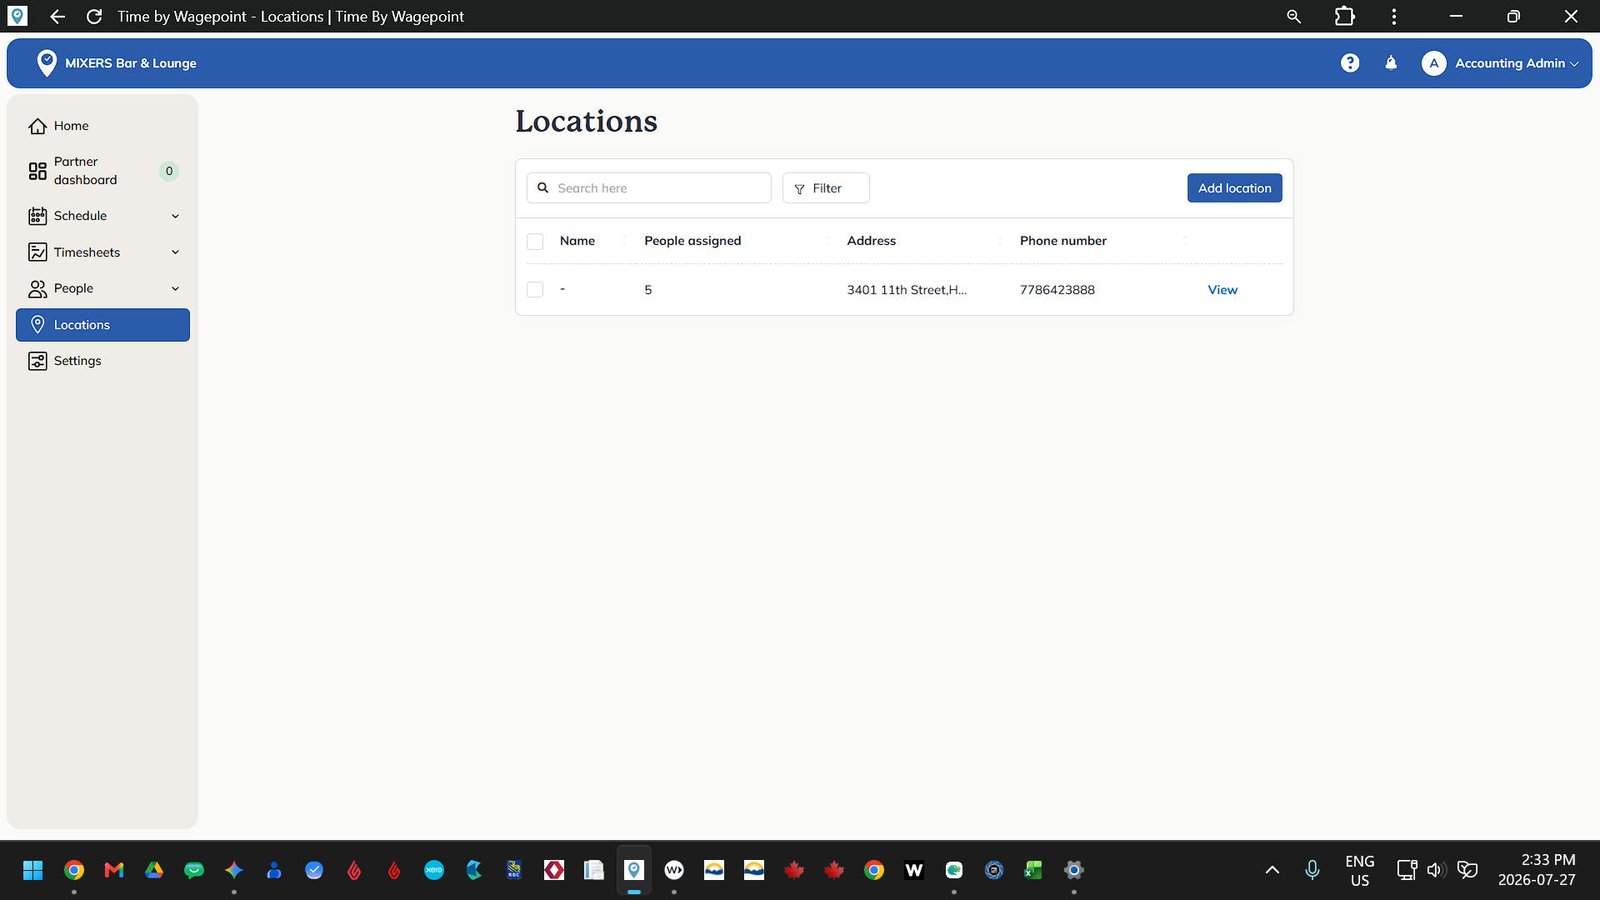Open the browser extensions puzzle icon
This screenshot has width=1600, height=900.
(1345, 16)
